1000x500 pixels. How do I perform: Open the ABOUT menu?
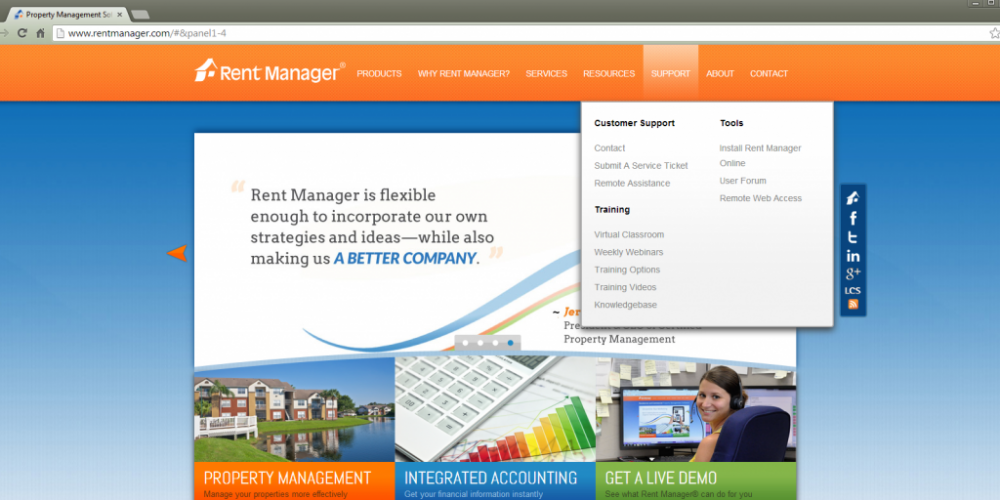click(720, 73)
